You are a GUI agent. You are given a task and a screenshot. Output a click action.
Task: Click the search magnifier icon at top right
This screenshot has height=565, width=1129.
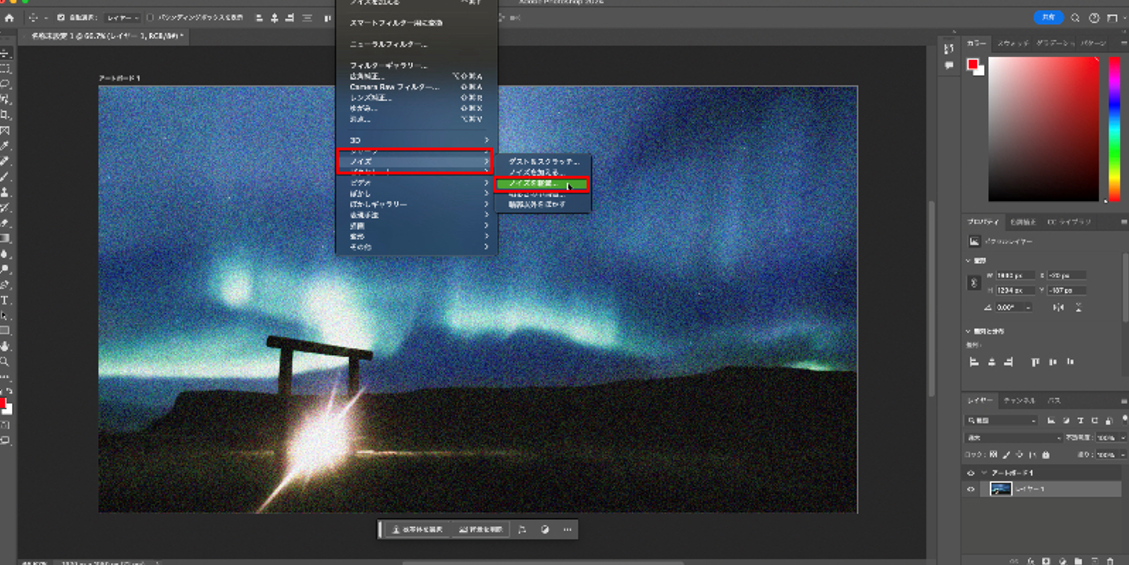pyautogui.click(x=1075, y=18)
